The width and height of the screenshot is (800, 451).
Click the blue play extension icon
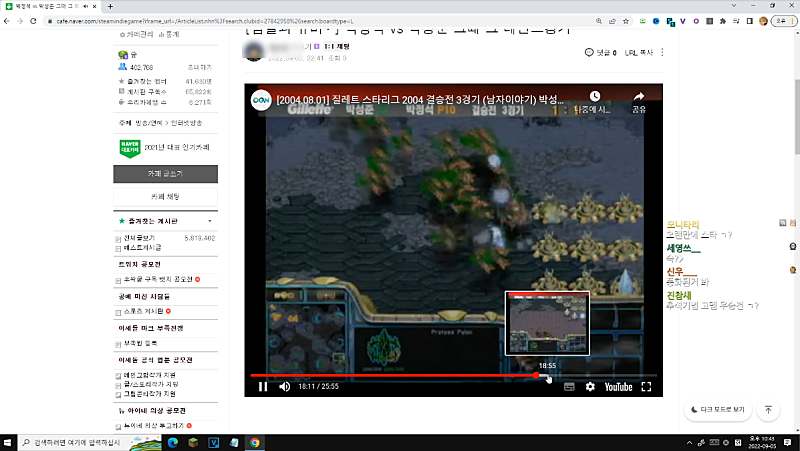coord(656,21)
